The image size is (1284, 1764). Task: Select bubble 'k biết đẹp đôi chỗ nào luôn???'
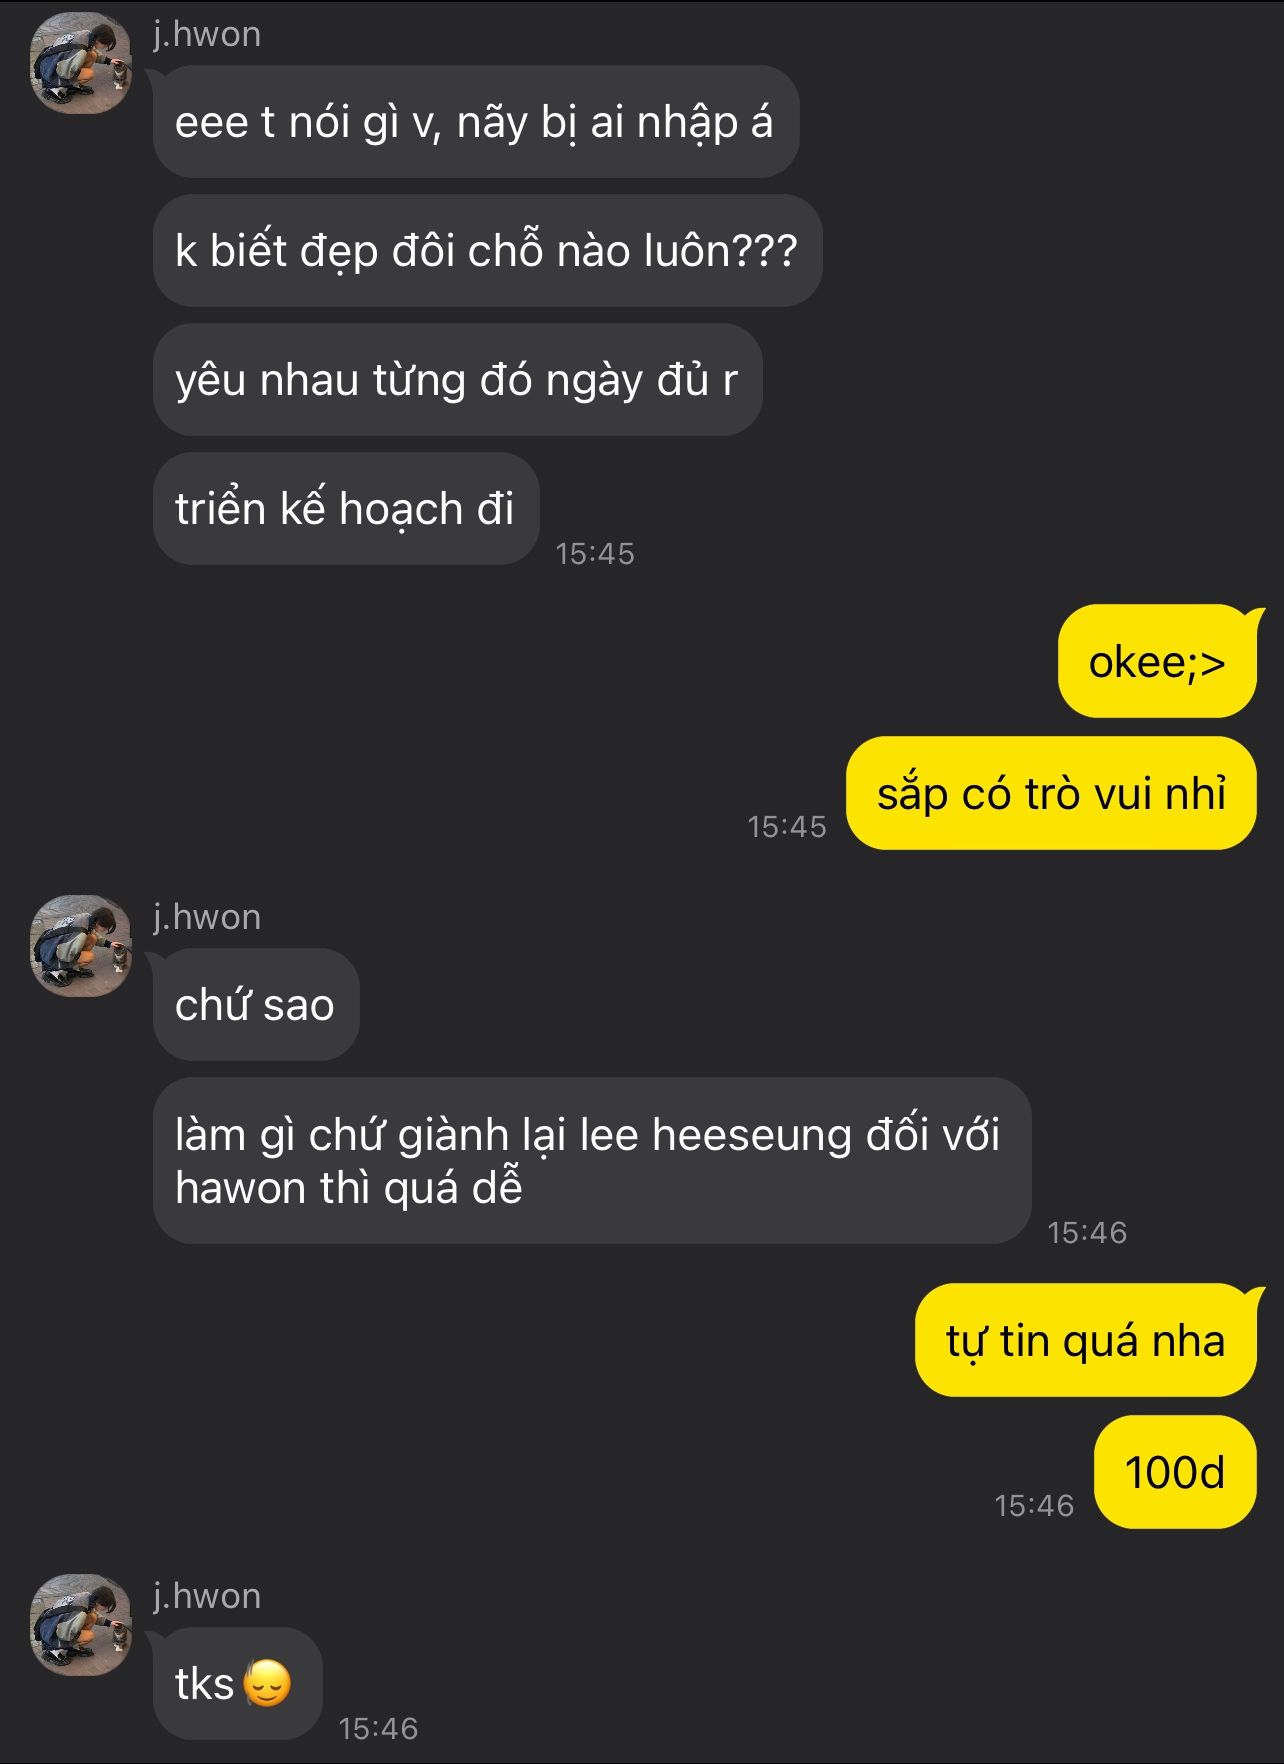click(487, 251)
